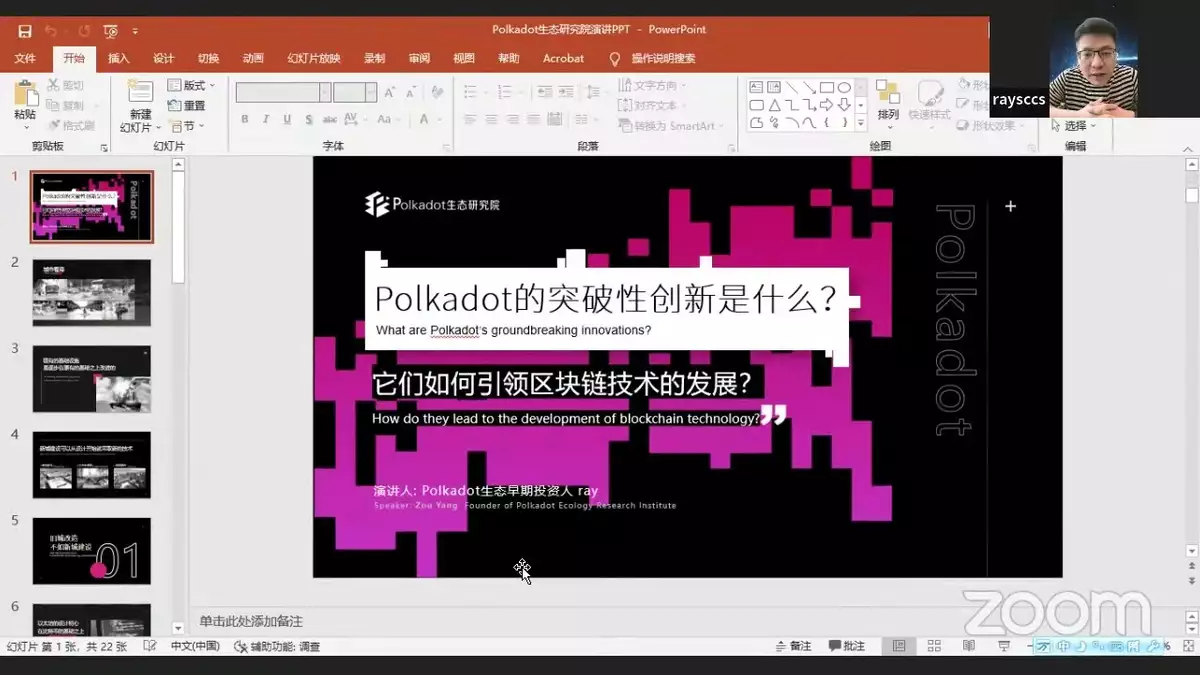Switch to the 插入 ribbon tab

pyautogui.click(x=119, y=58)
